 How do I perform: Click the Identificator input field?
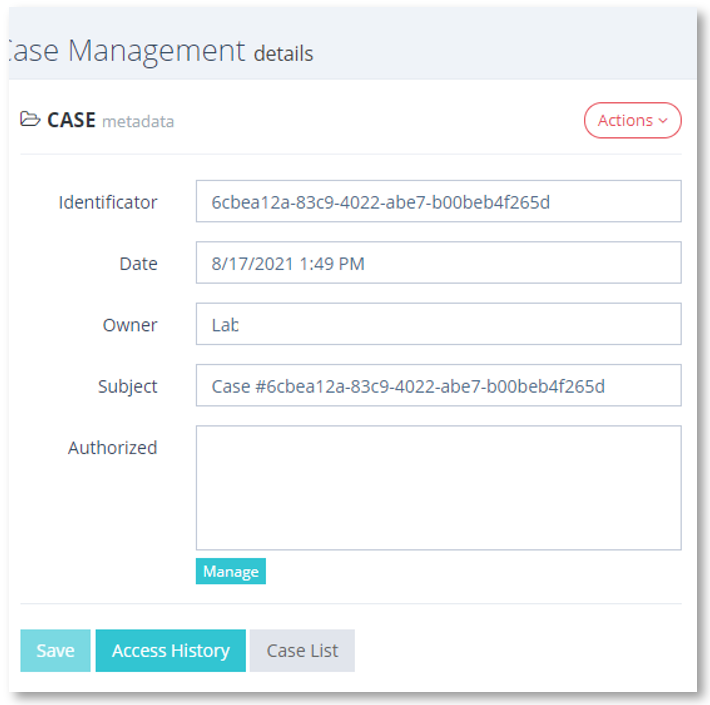[x=438, y=201]
